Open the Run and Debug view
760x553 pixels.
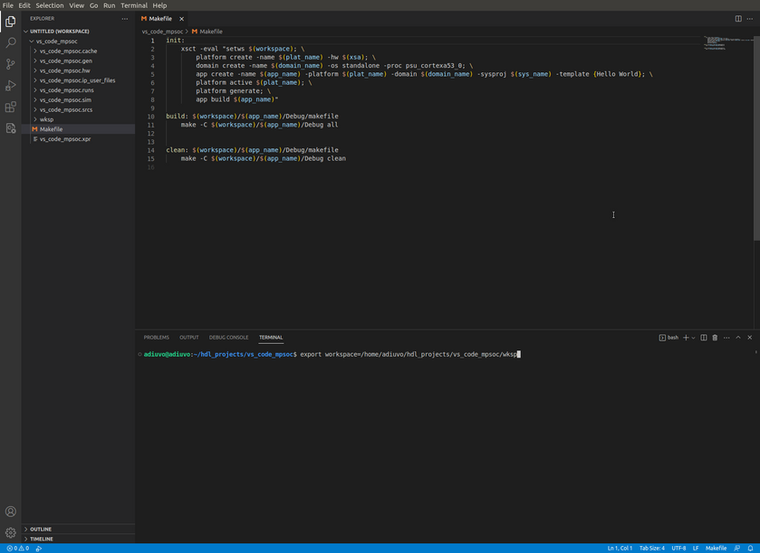tap(11, 86)
